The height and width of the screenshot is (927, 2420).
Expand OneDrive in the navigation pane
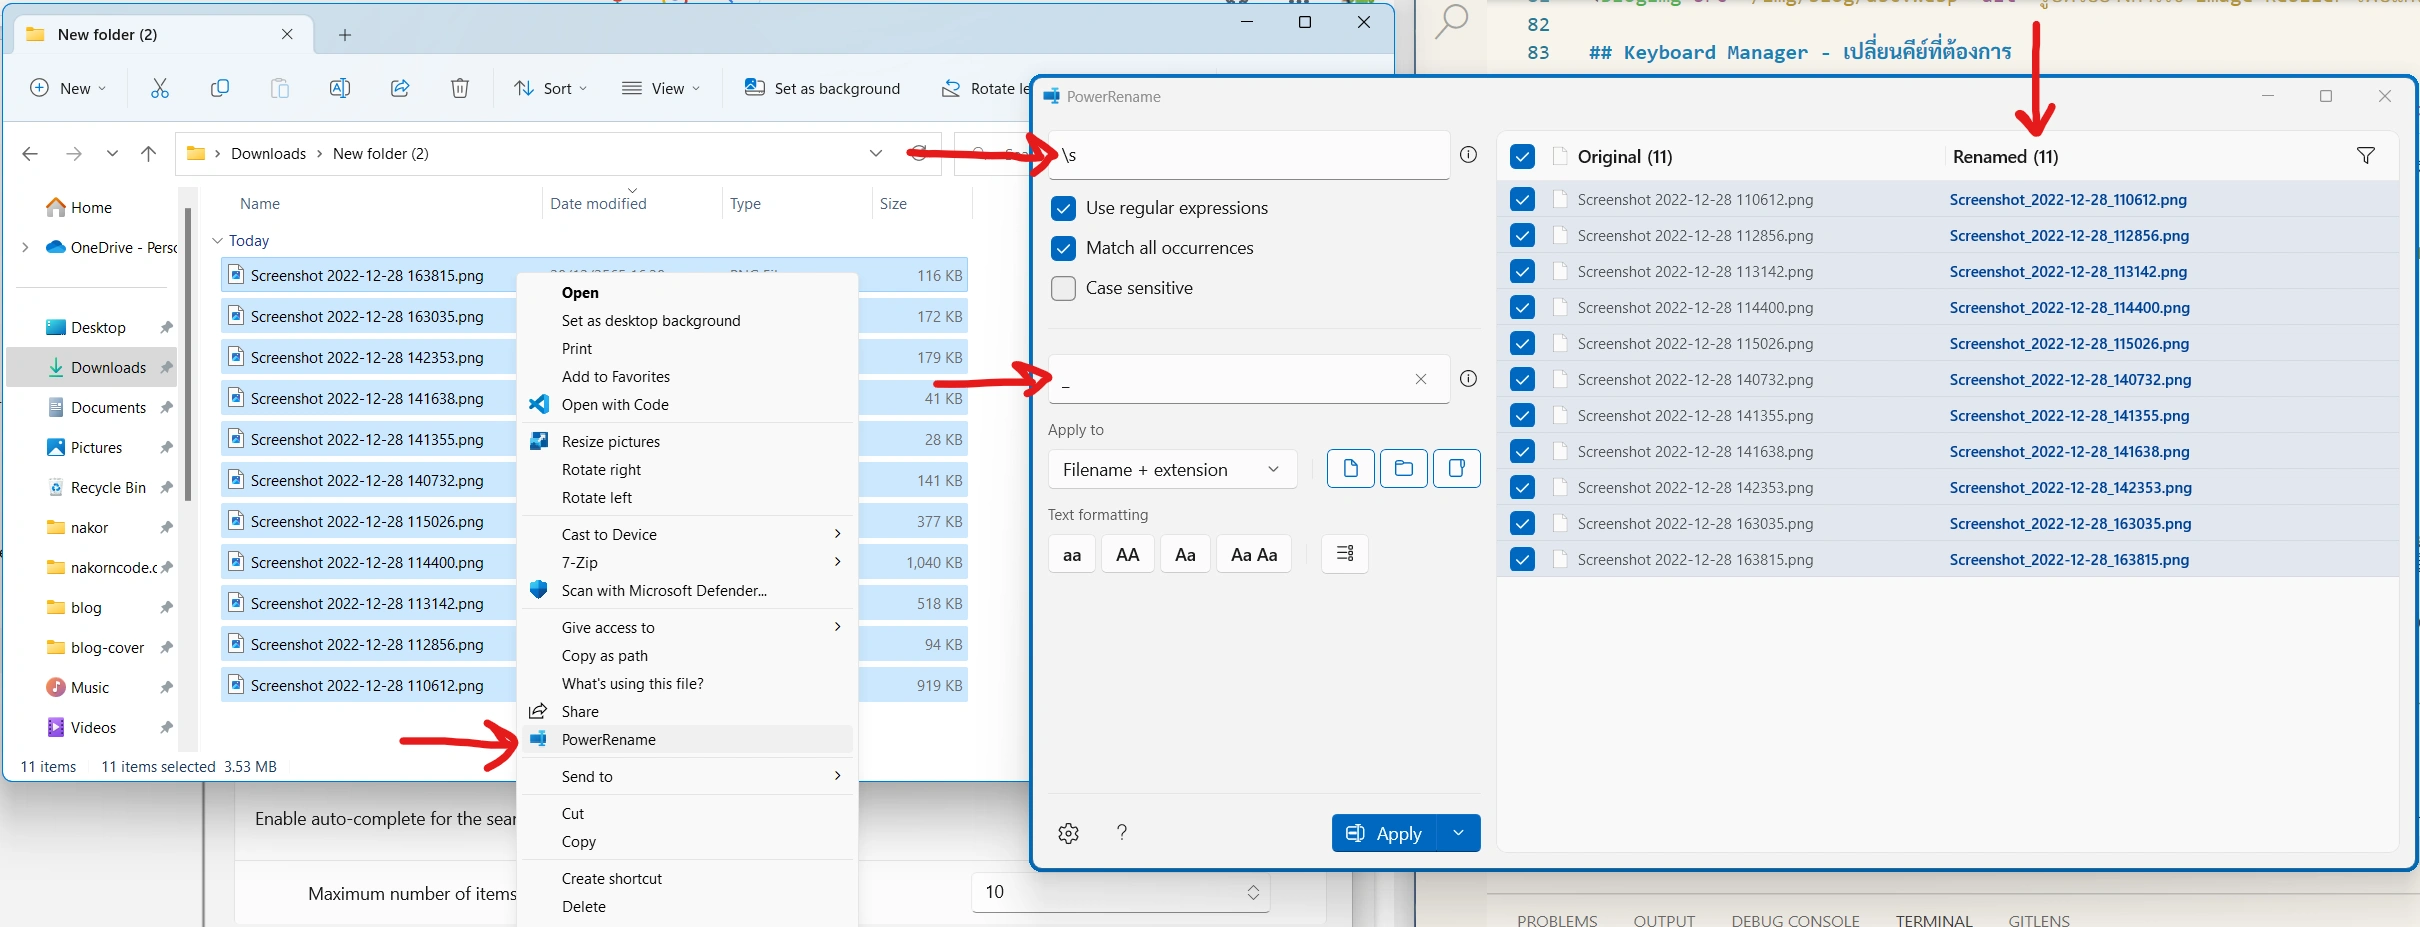pyautogui.click(x=25, y=247)
